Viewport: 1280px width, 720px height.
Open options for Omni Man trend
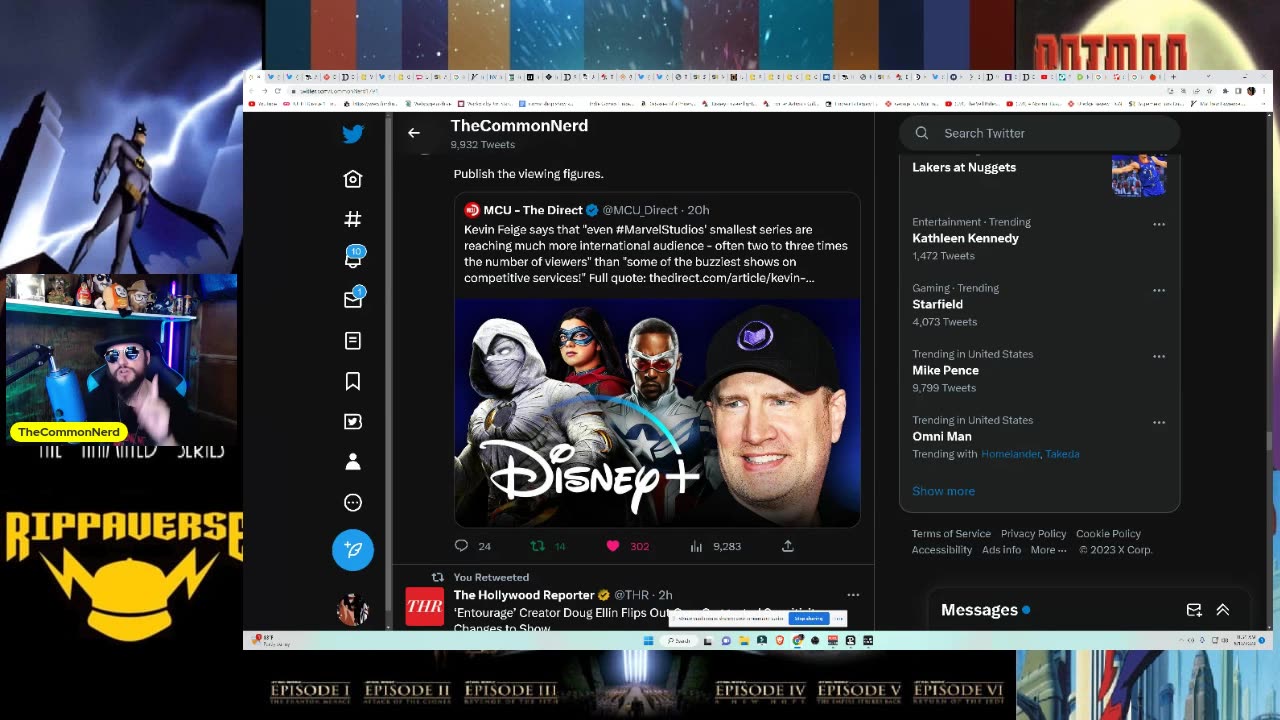coord(1159,422)
